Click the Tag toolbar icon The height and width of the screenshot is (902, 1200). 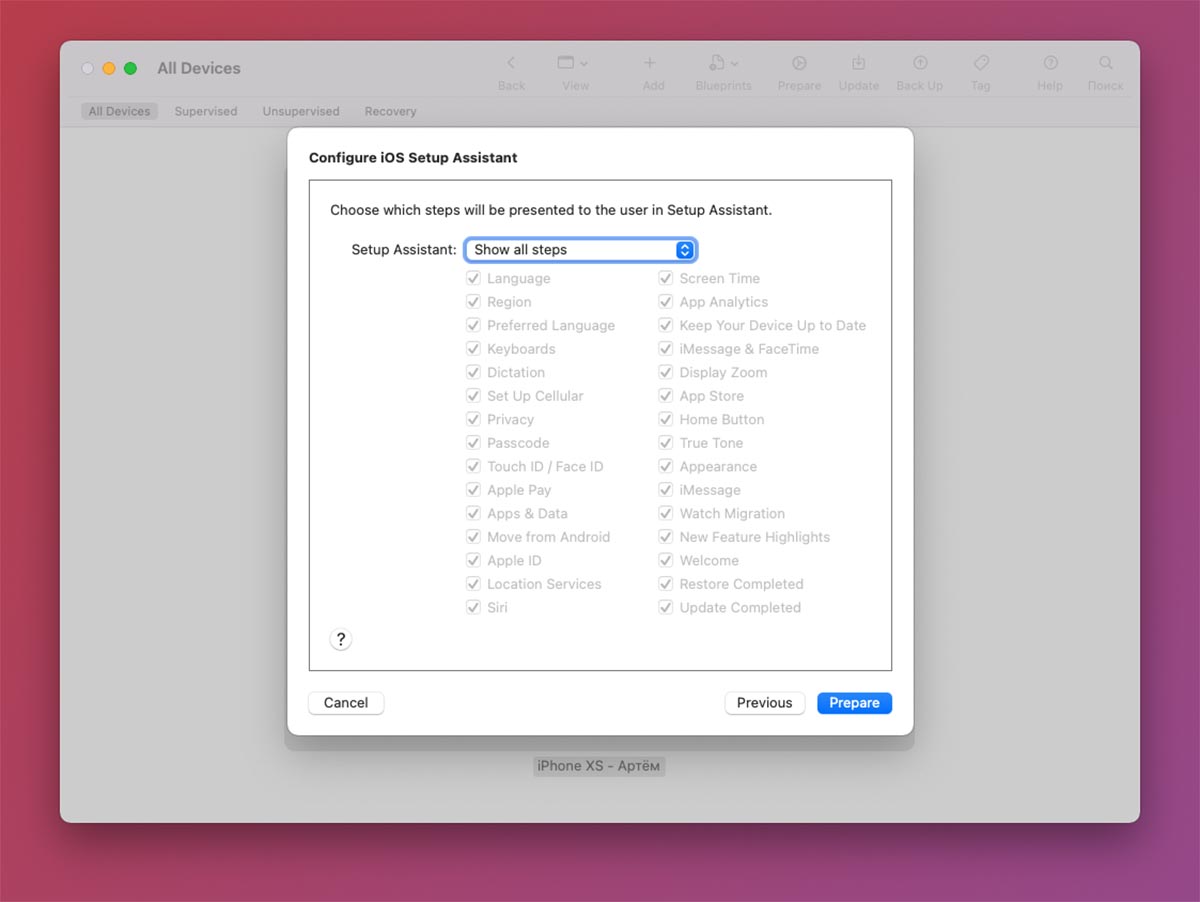pyautogui.click(x=980, y=63)
